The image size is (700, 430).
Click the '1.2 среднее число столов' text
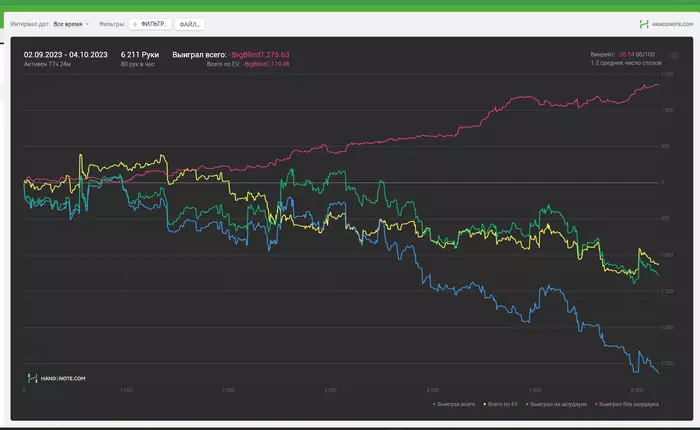click(626, 63)
